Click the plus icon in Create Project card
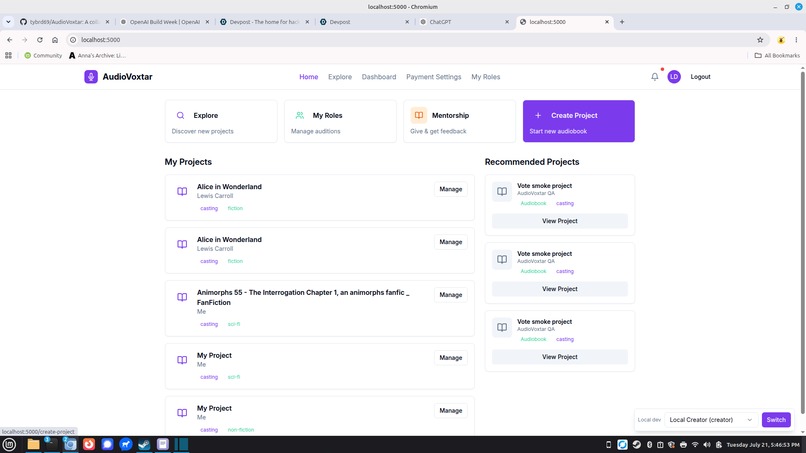This screenshot has height=453, width=806. pos(538,115)
